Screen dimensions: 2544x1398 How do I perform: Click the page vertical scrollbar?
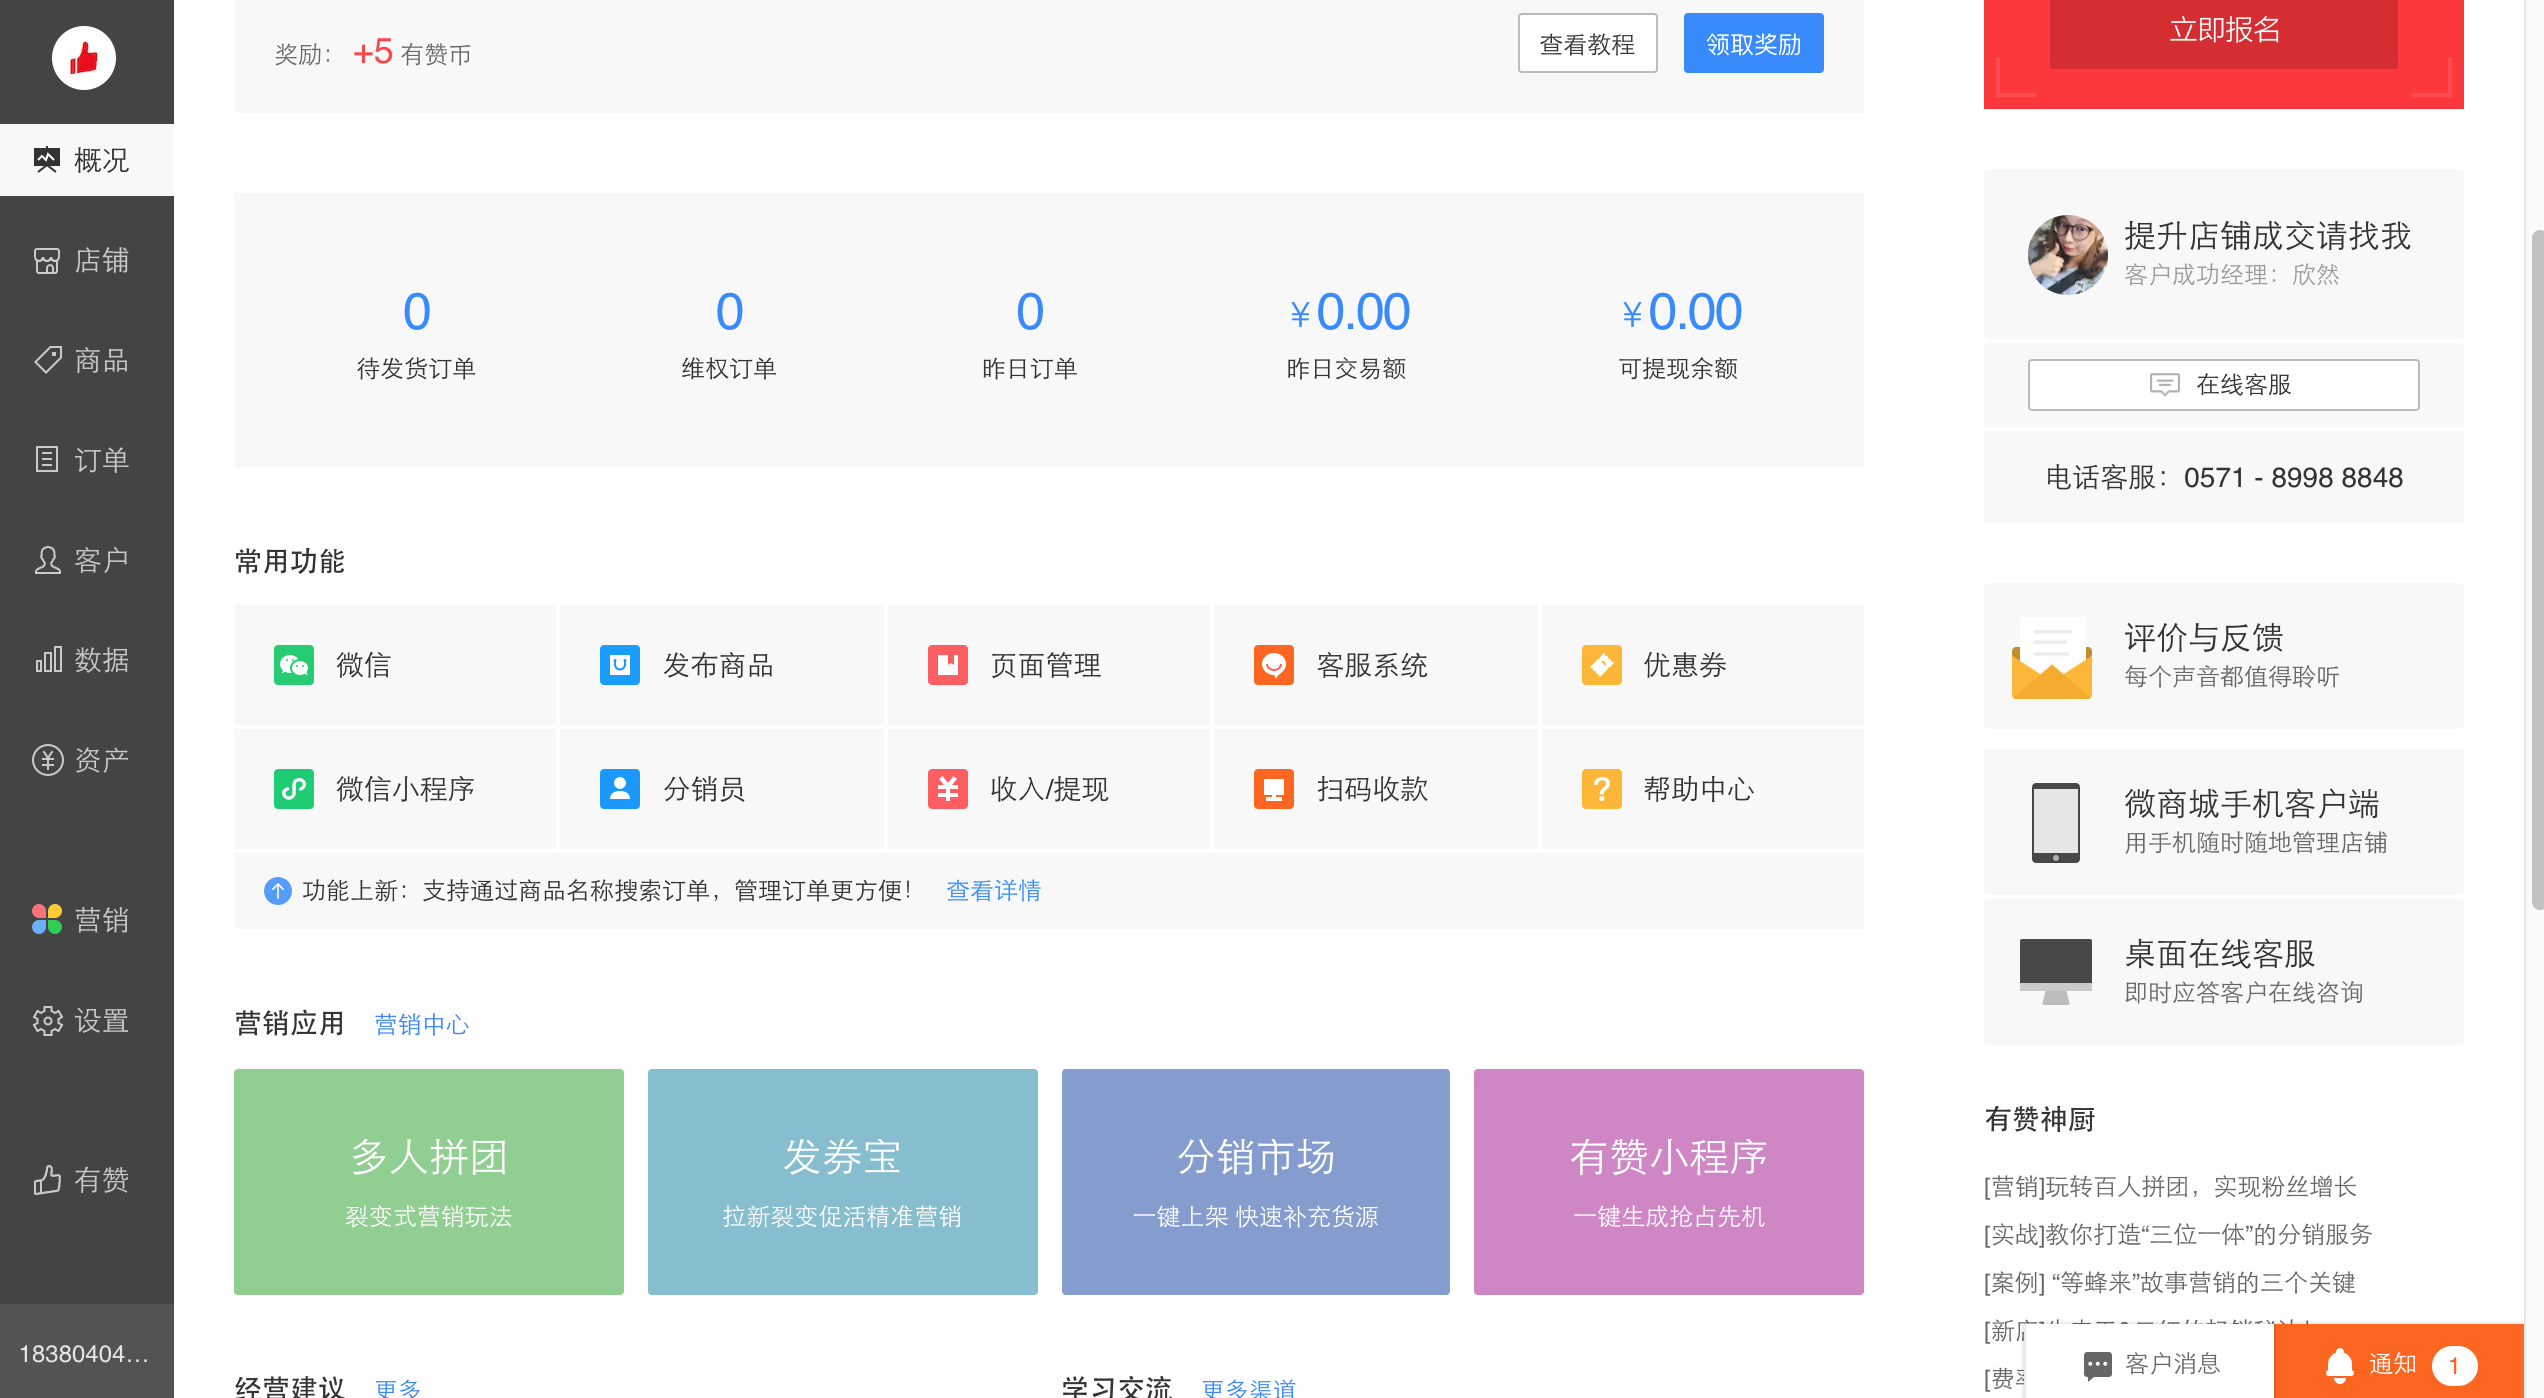[x=2537, y=570]
